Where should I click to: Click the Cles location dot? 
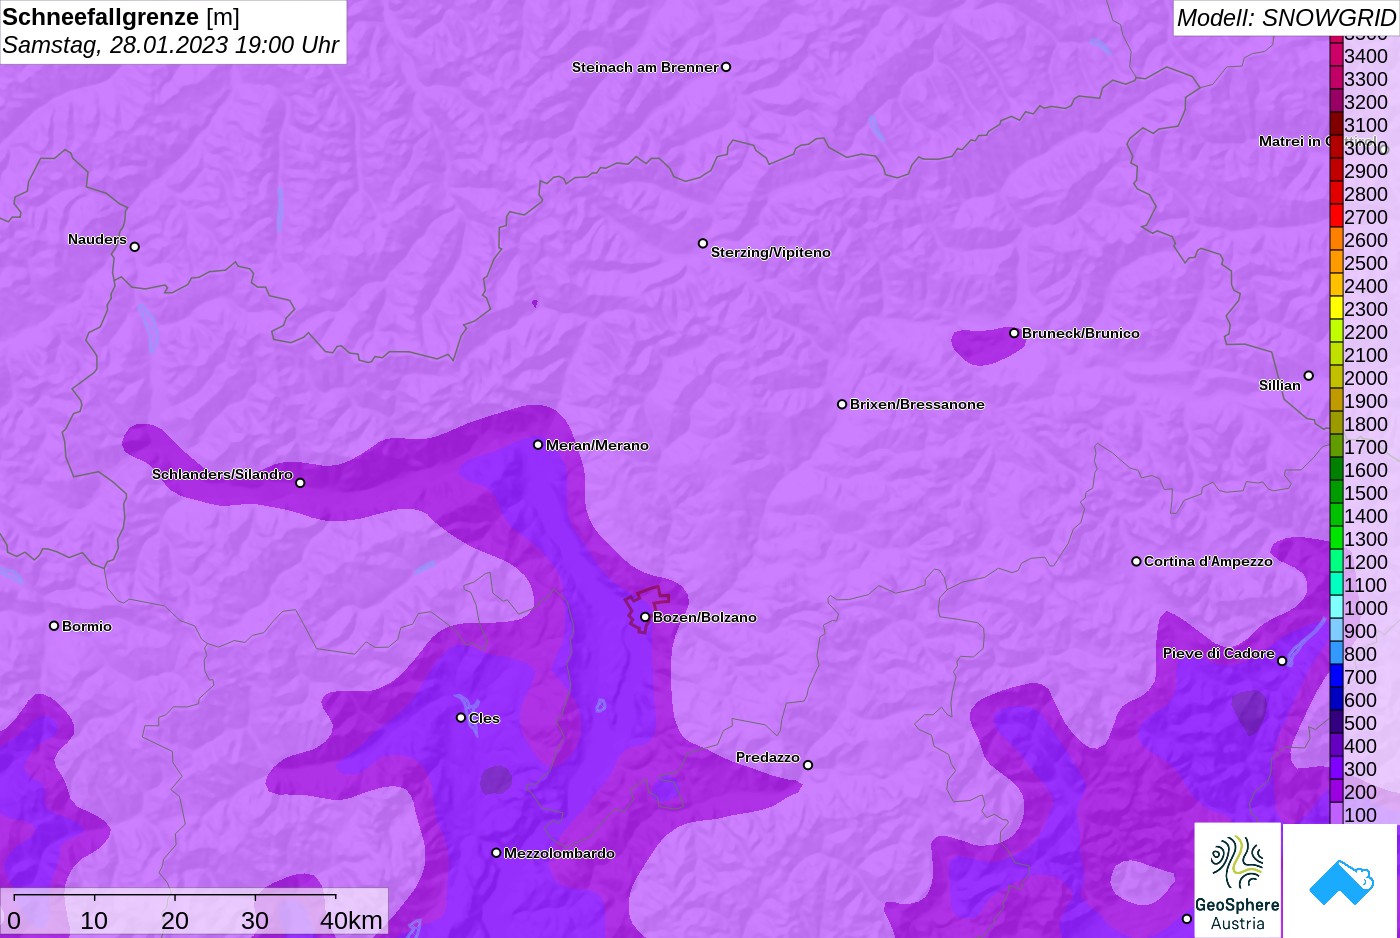coord(461,717)
